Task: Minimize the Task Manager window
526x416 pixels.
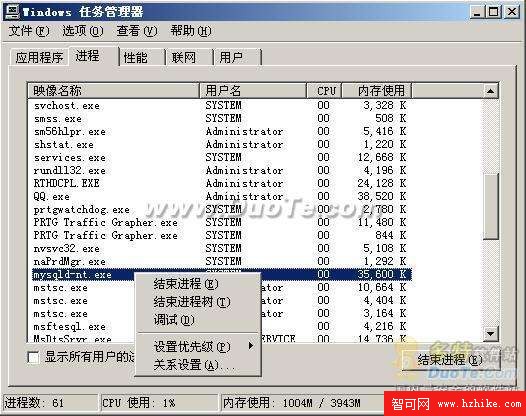Action: [x=477, y=12]
